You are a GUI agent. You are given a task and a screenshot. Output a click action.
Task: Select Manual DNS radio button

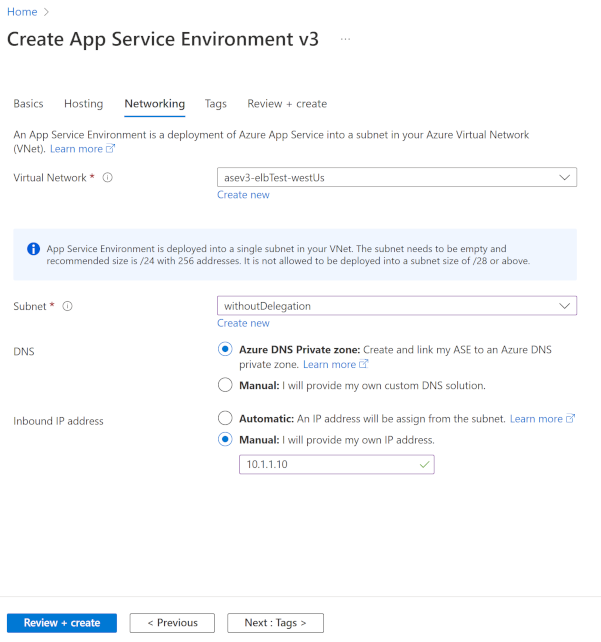(x=225, y=385)
